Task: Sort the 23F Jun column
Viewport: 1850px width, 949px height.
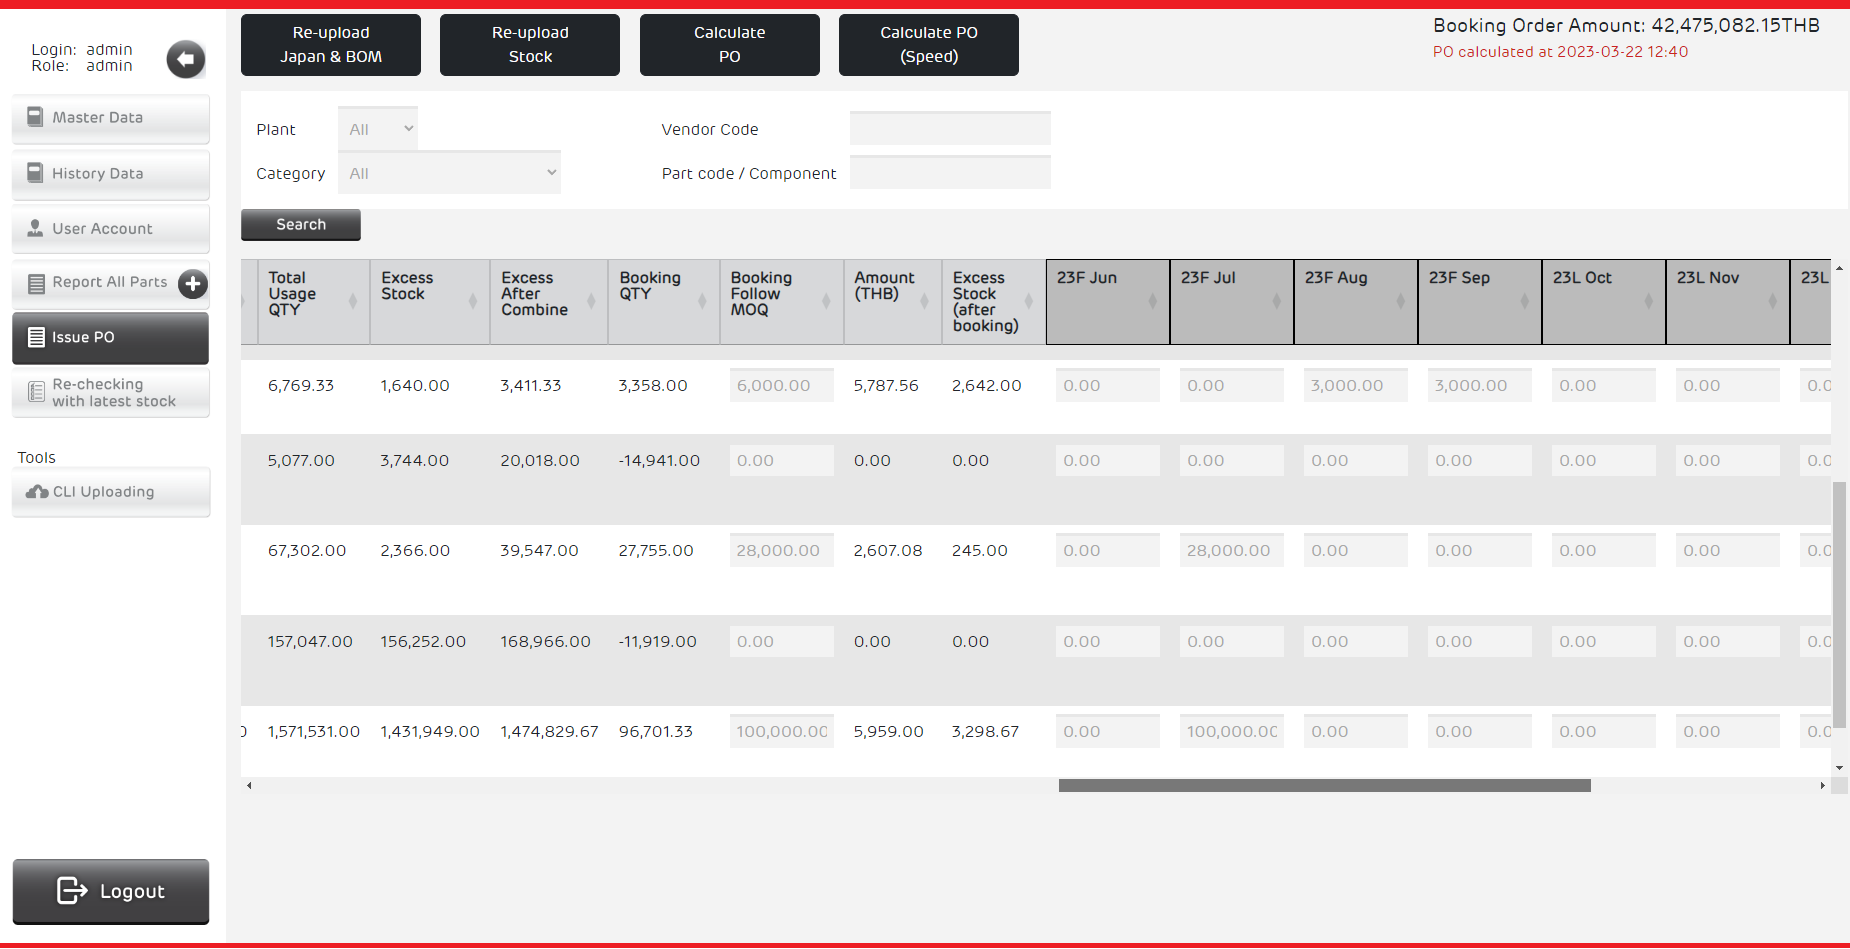Action: tap(1152, 301)
